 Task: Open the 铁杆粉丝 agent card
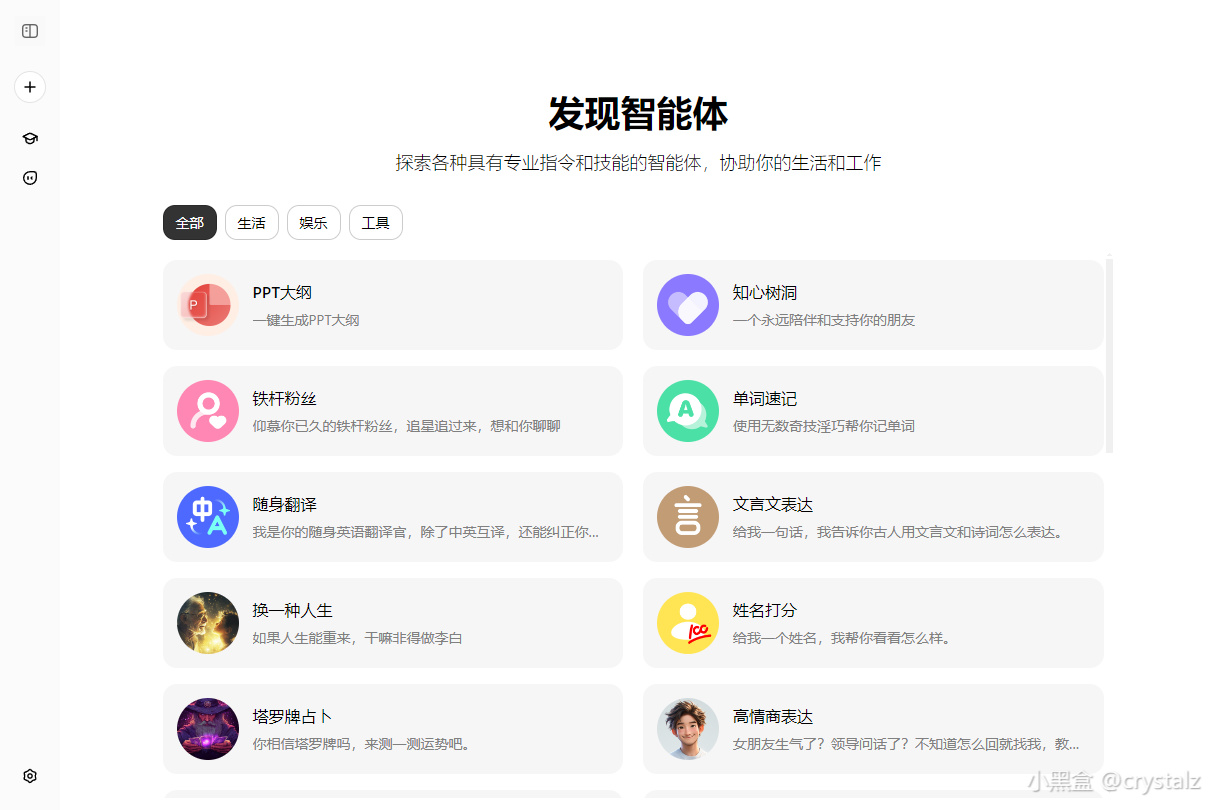coord(392,411)
